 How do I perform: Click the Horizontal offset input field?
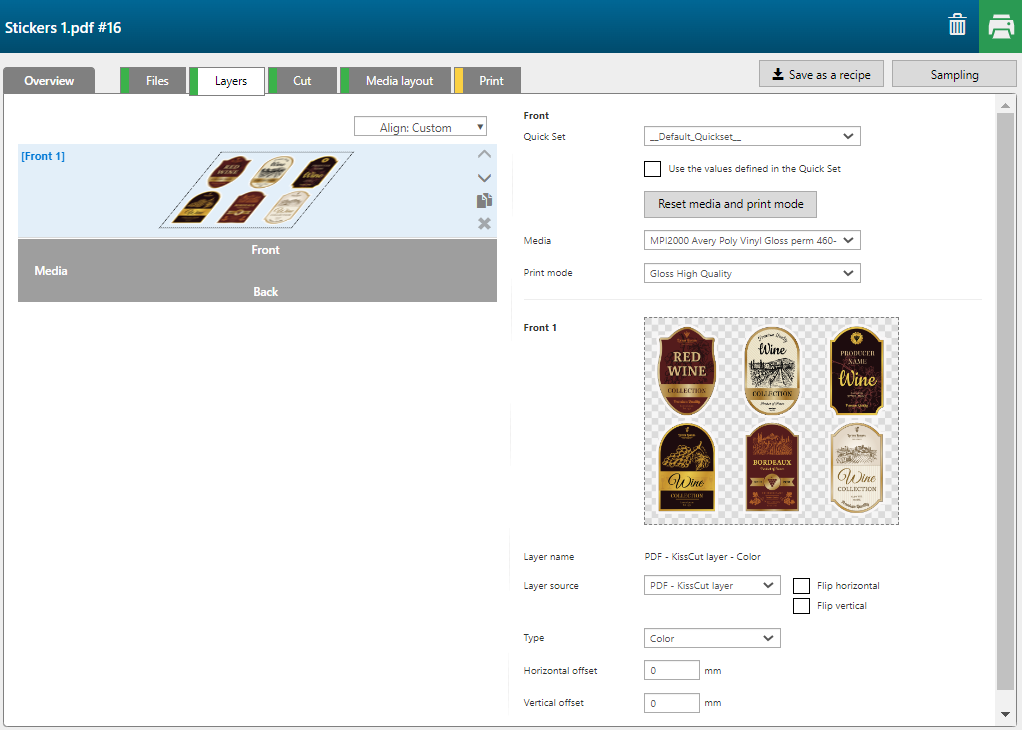point(672,671)
